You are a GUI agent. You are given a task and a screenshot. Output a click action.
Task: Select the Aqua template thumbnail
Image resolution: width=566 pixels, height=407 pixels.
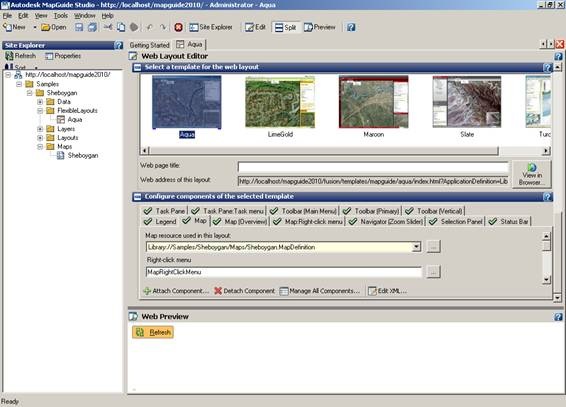187,102
